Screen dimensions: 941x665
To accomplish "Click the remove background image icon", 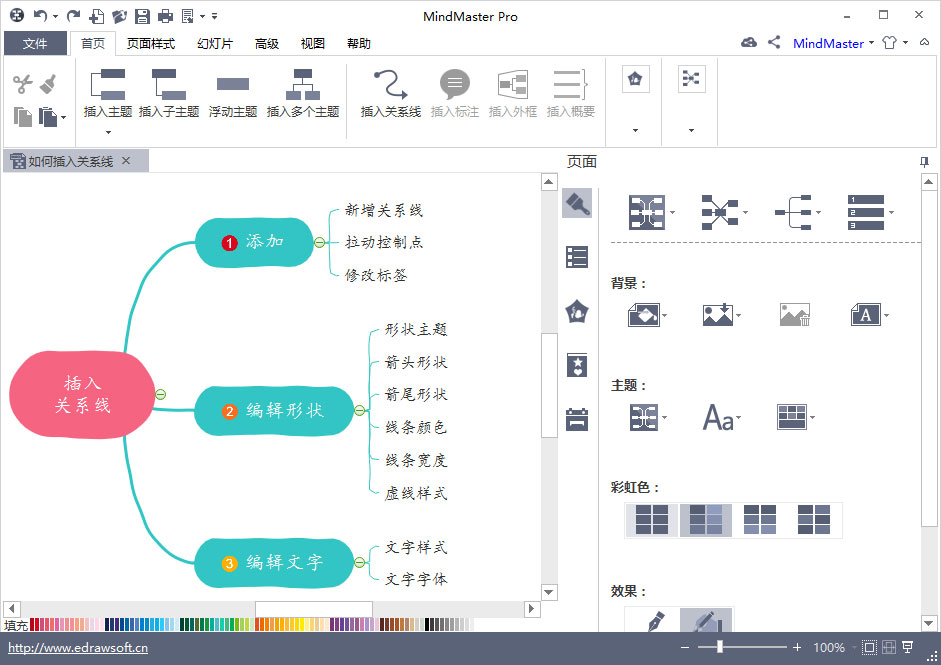I will [x=796, y=314].
